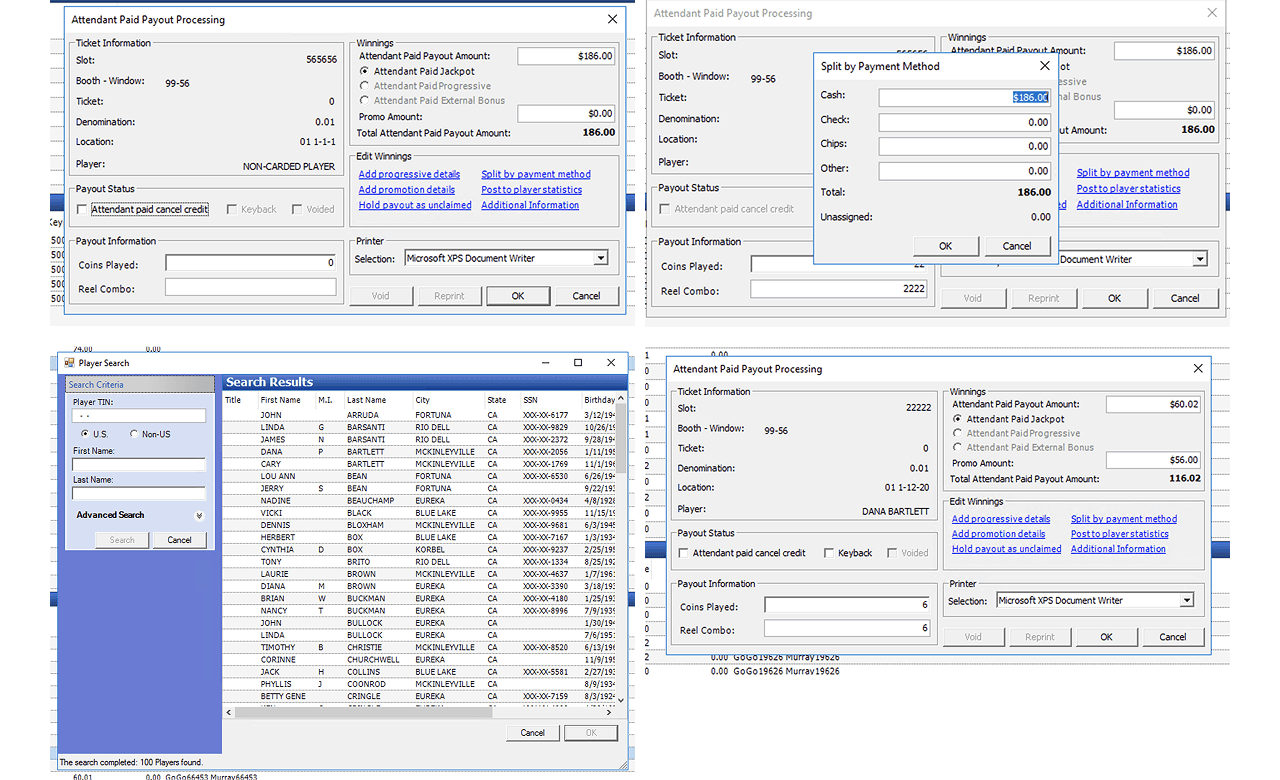This screenshot has width=1280, height=780.
Task: Click the Reprint button in payout dialog
Action: coord(449,295)
